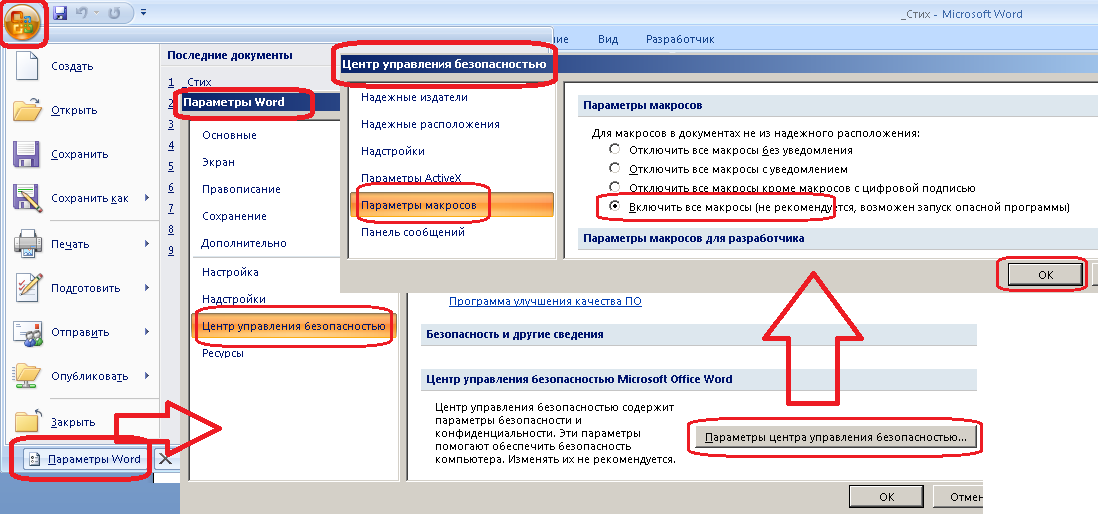Click the Открыть folder icon
The image size is (1098, 514).
pyautogui.click(x=27, y=110)
